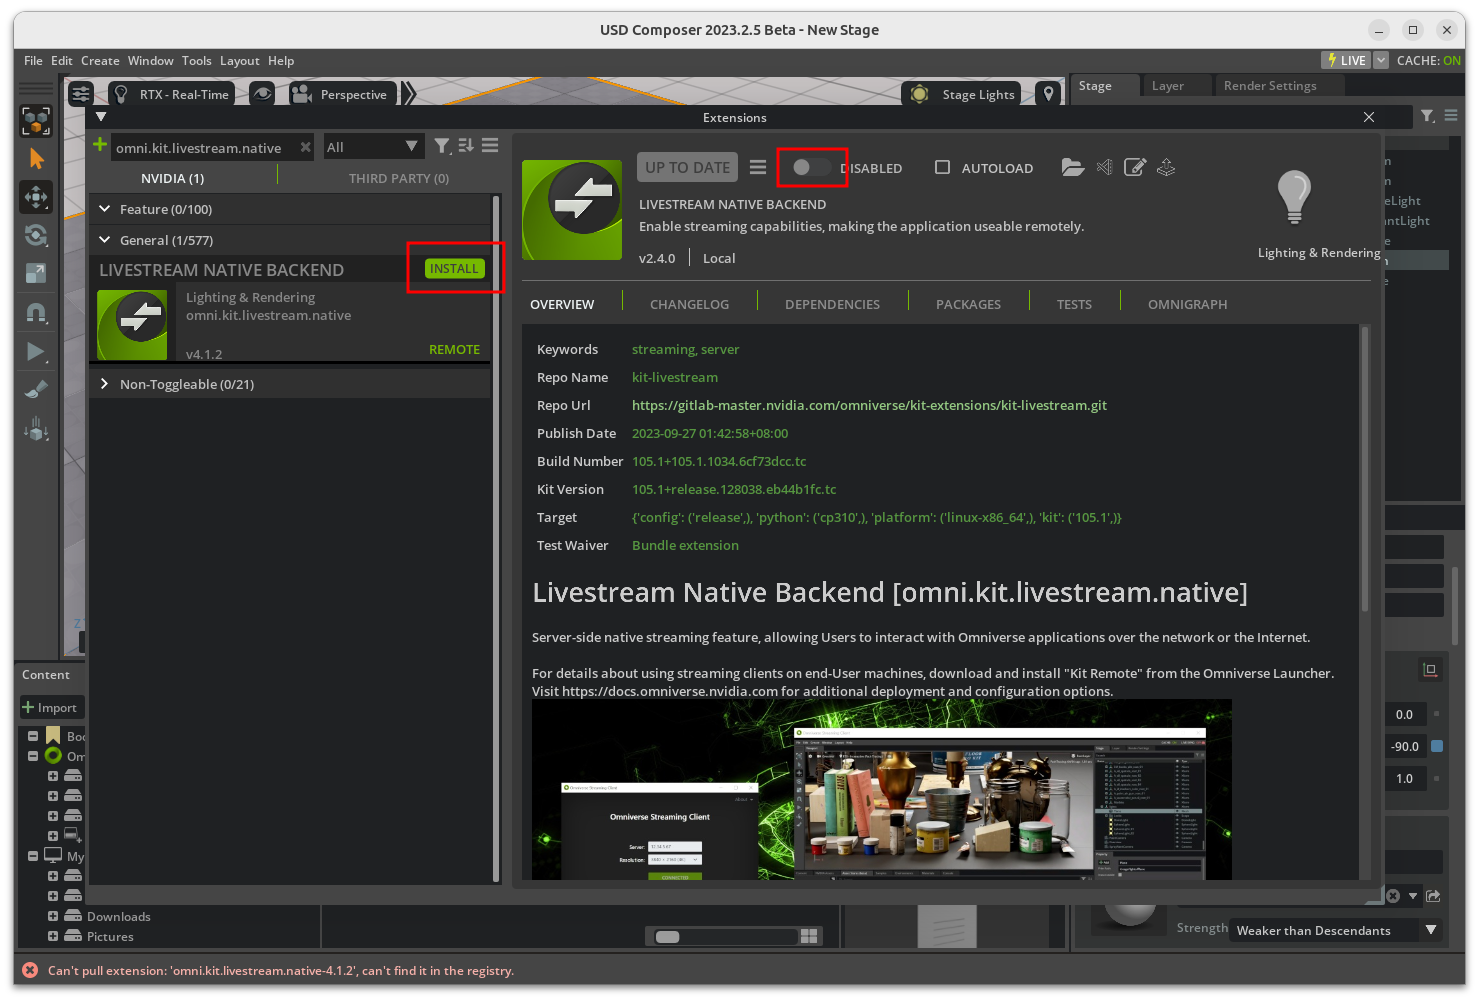Screen dimensions: 1479x1001
Task: Open the CHANGELOG tab
Action: tap(689, 304)
